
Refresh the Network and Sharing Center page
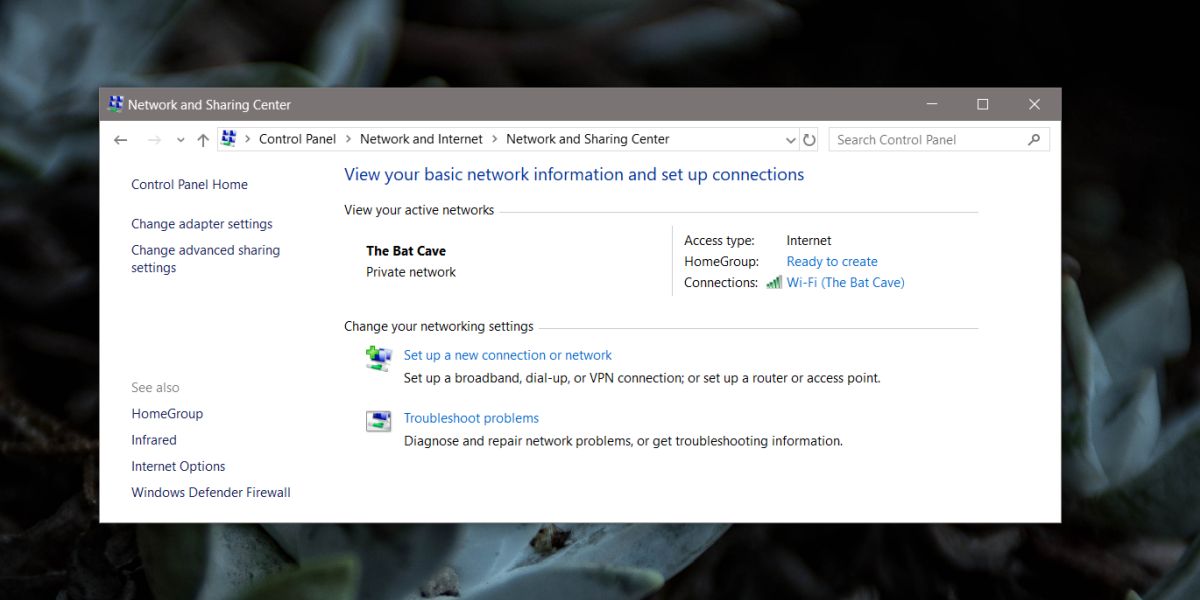tap(810, 140)
